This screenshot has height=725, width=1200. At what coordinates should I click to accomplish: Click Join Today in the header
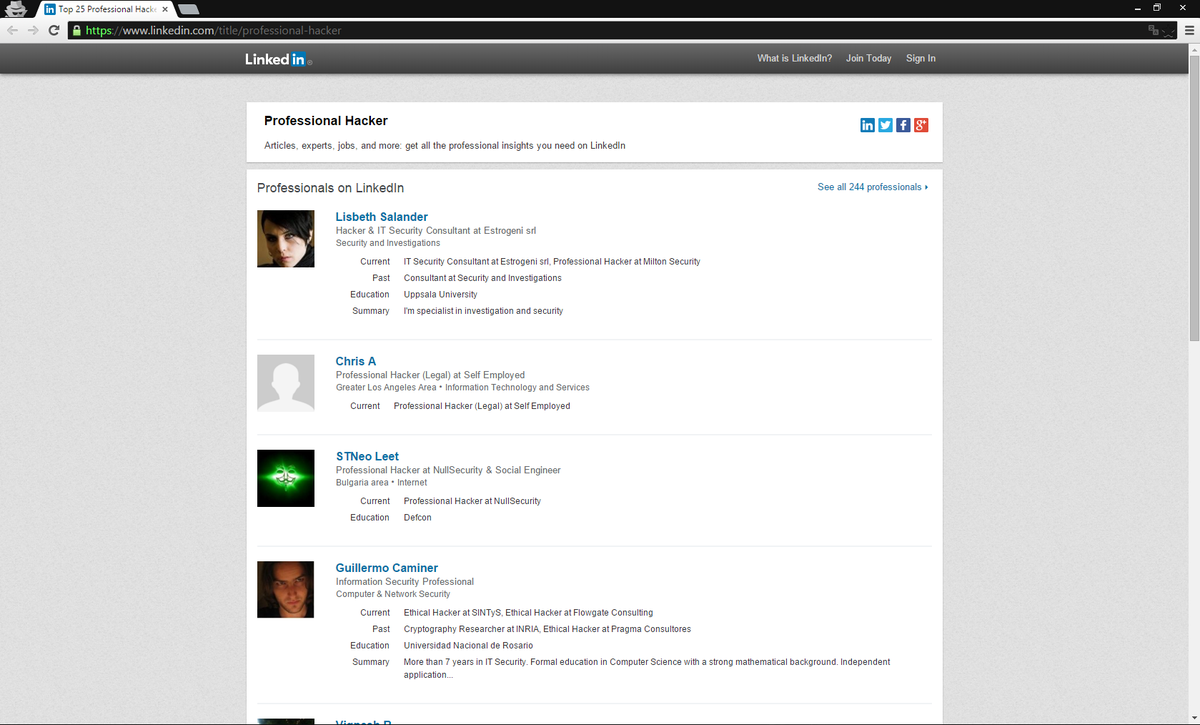coord(868,58)
